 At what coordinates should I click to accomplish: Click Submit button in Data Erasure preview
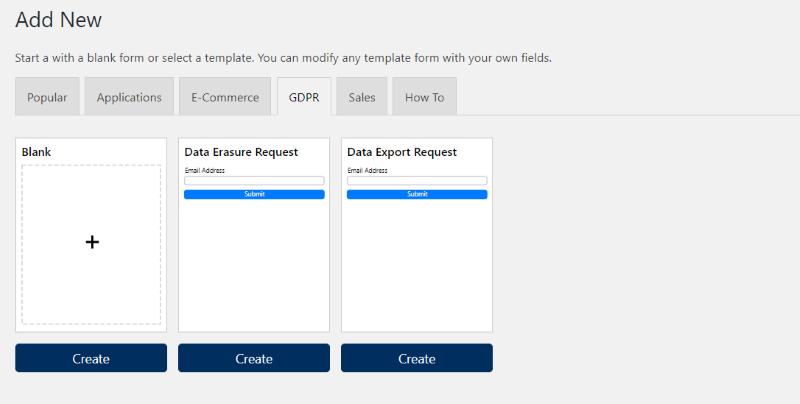(x=254, y=194)
